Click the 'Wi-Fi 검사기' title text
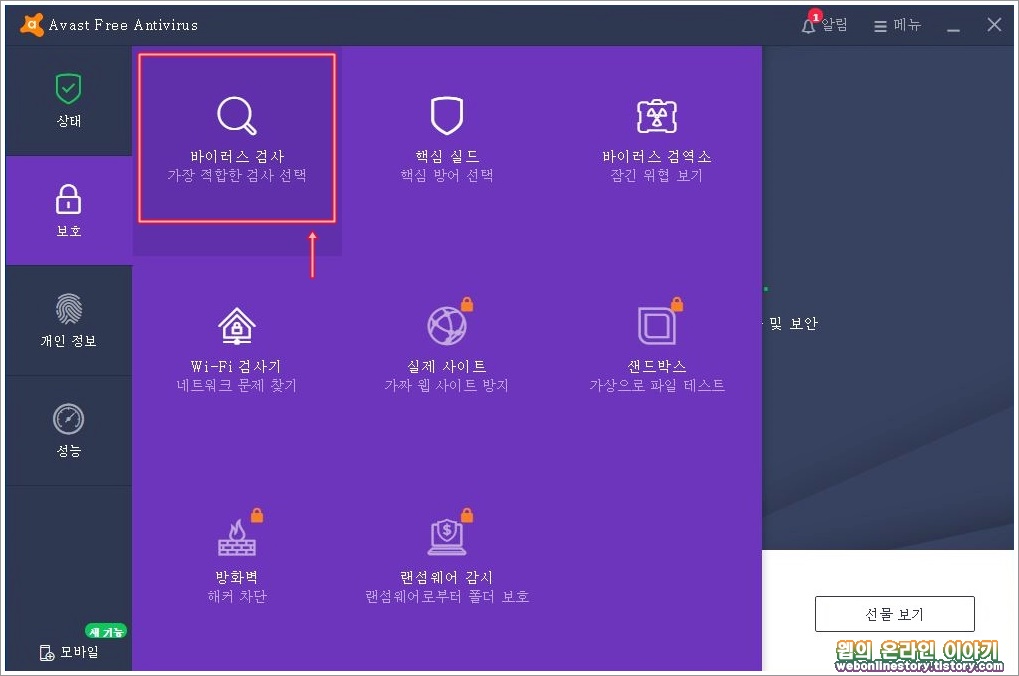Viewport: 1019px width, 676px height. (x=236, y=367)
